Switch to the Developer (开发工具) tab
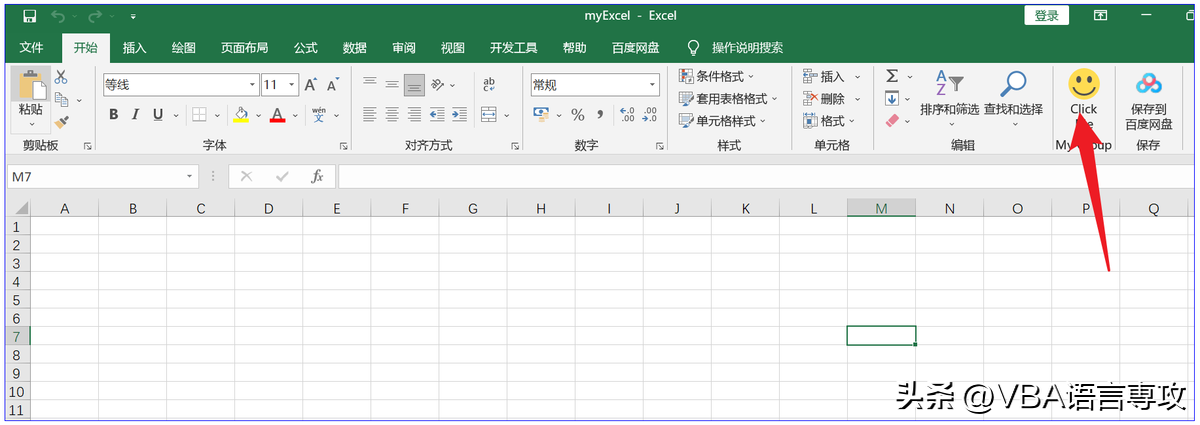The width and height of the screenshot is (1200, 425). 513,48
